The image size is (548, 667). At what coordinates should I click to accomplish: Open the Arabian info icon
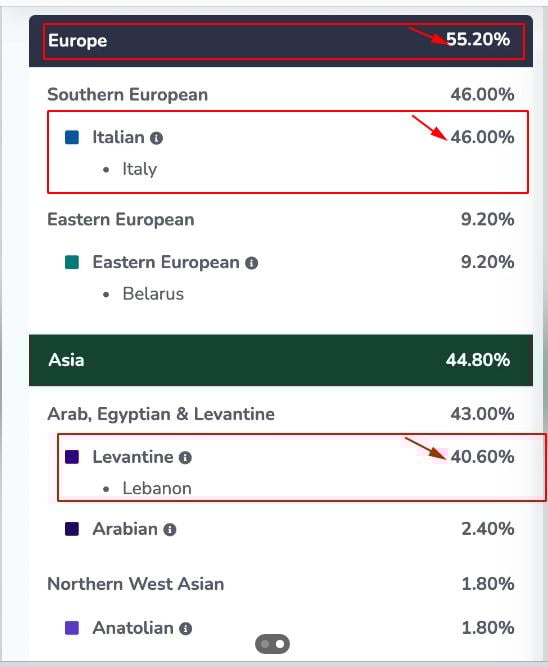170,530
